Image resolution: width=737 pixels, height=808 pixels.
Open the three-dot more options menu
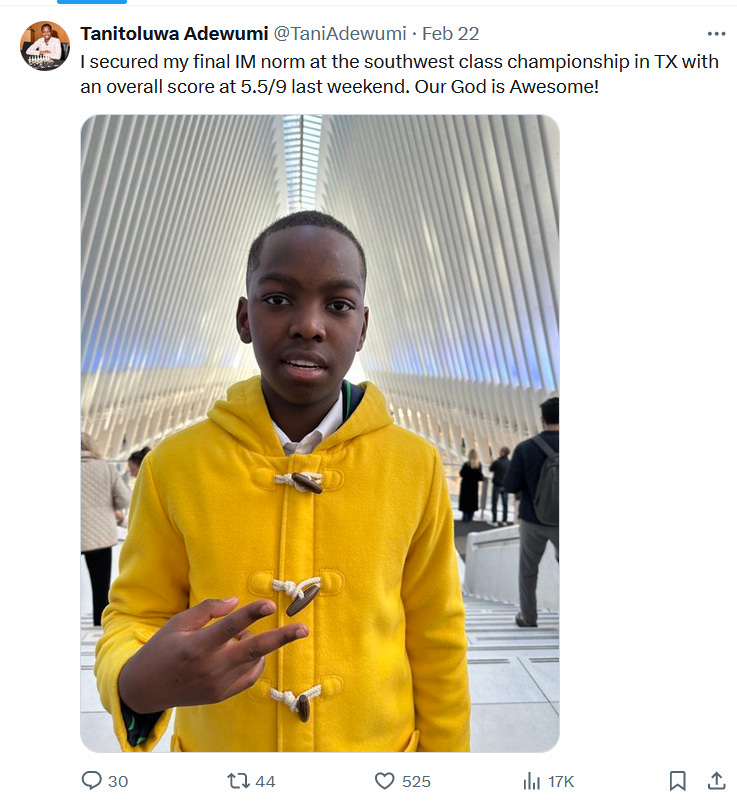click(716, 34)
